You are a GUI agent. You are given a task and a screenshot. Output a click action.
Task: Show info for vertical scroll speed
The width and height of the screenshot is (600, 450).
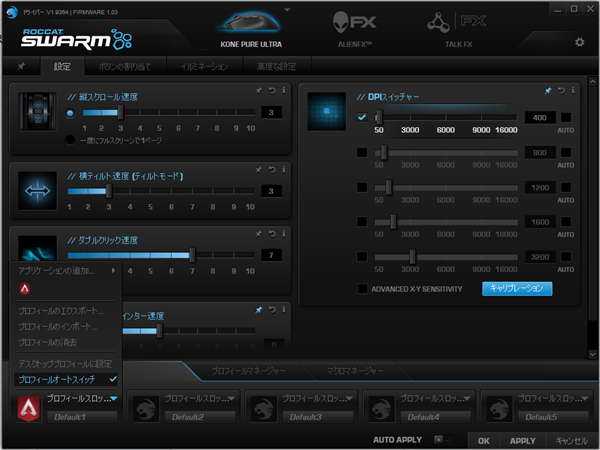click(x=284, y=90)
